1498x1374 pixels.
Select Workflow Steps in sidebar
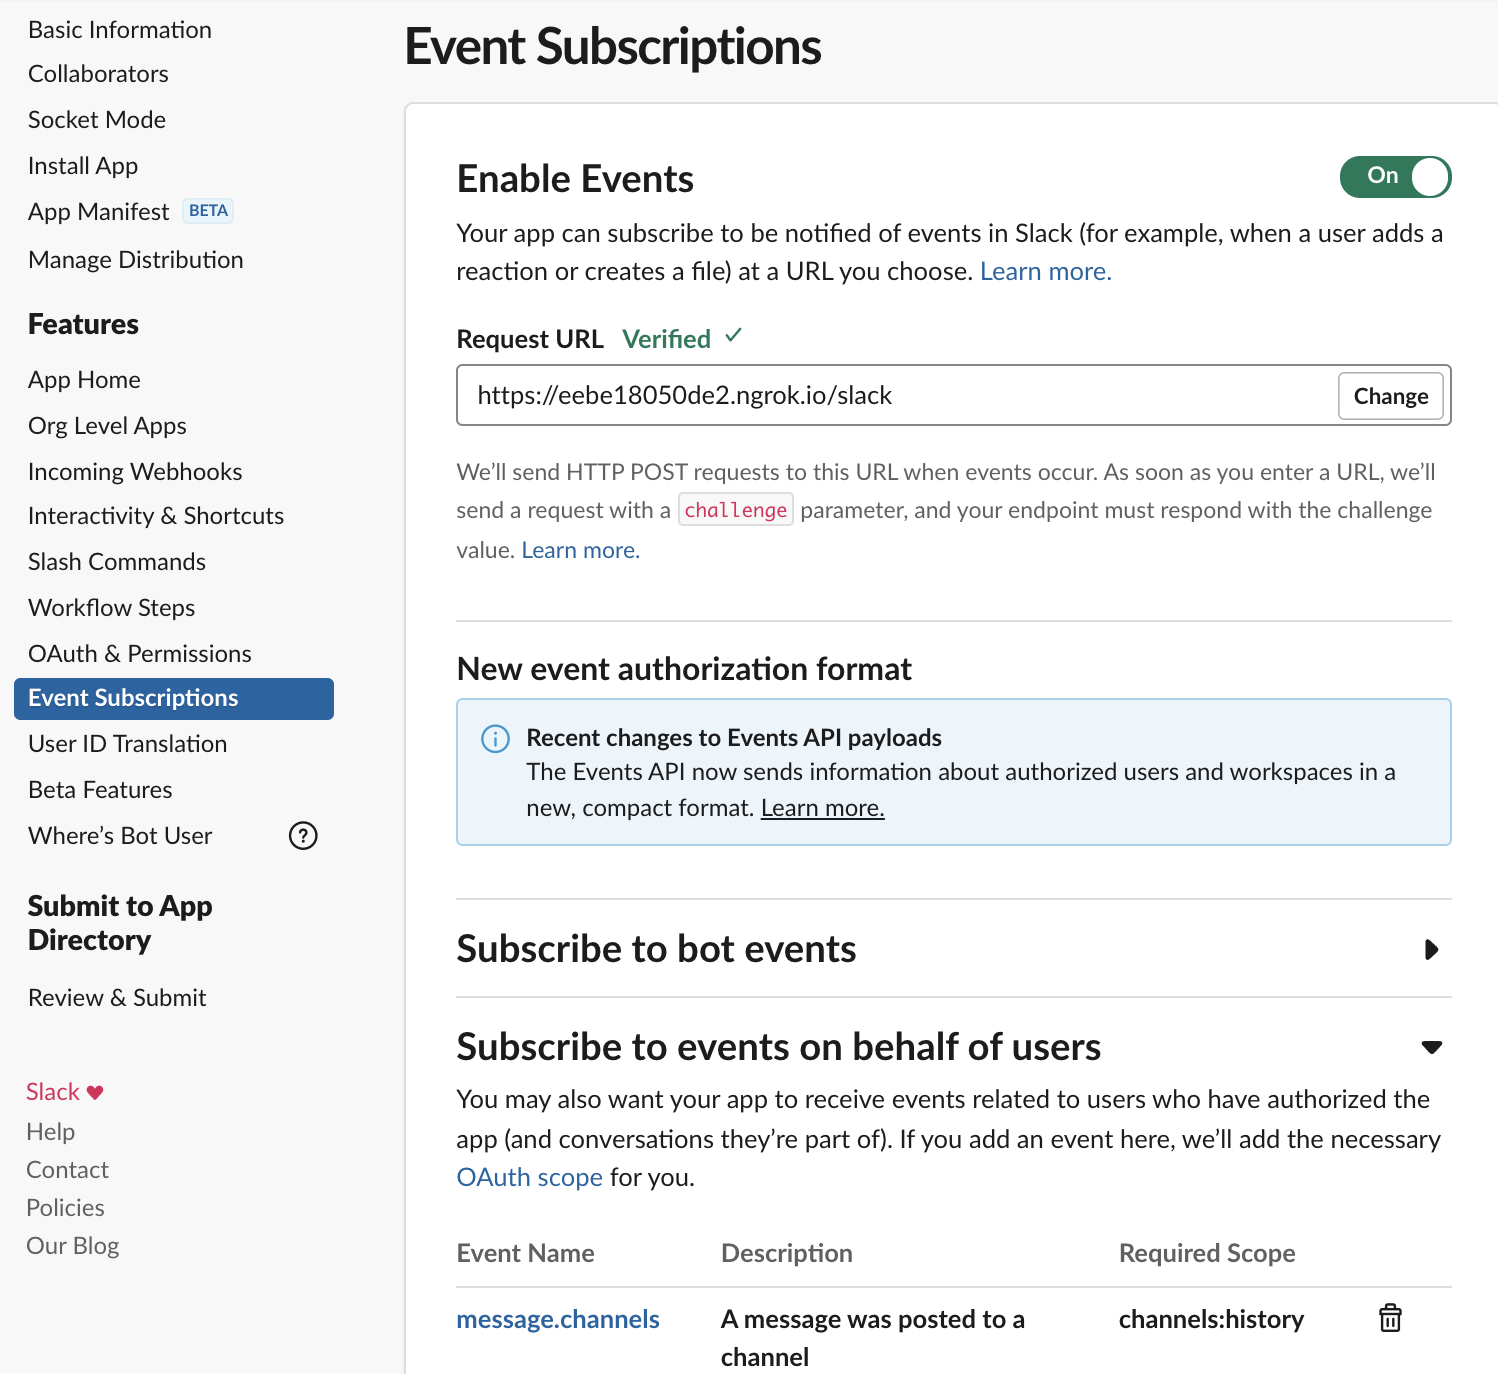point(112,608)
